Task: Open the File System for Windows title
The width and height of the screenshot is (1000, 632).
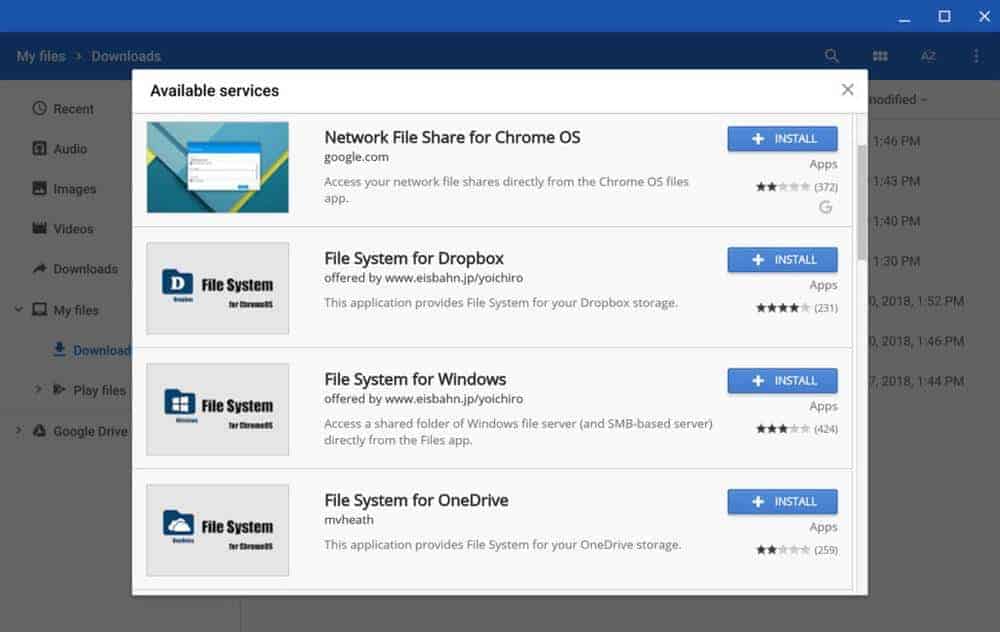Action: (415, 379)
